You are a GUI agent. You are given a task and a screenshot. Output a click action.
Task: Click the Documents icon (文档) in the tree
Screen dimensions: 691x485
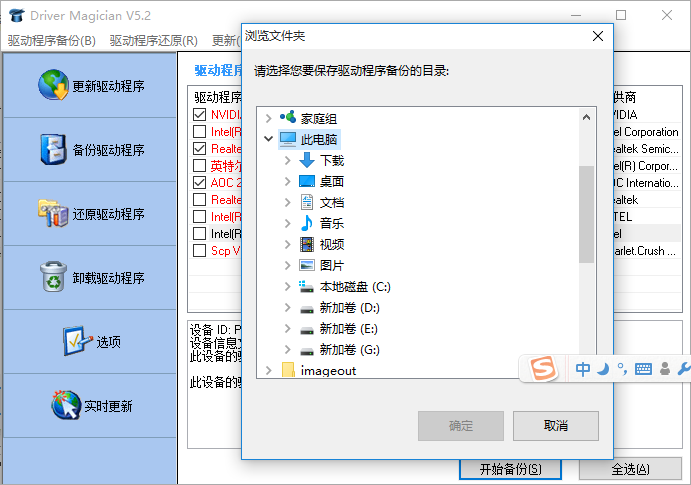point(307,202)
